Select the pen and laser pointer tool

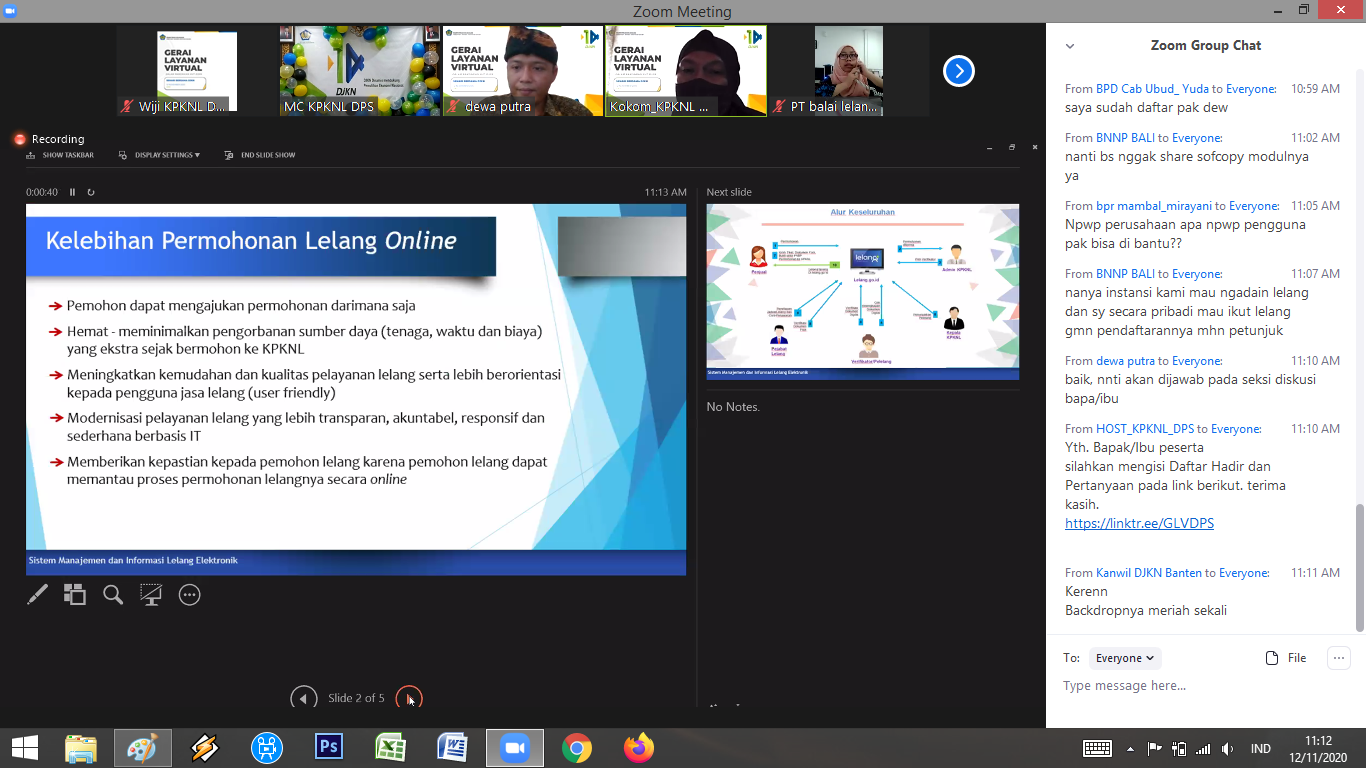click(37, 595)
